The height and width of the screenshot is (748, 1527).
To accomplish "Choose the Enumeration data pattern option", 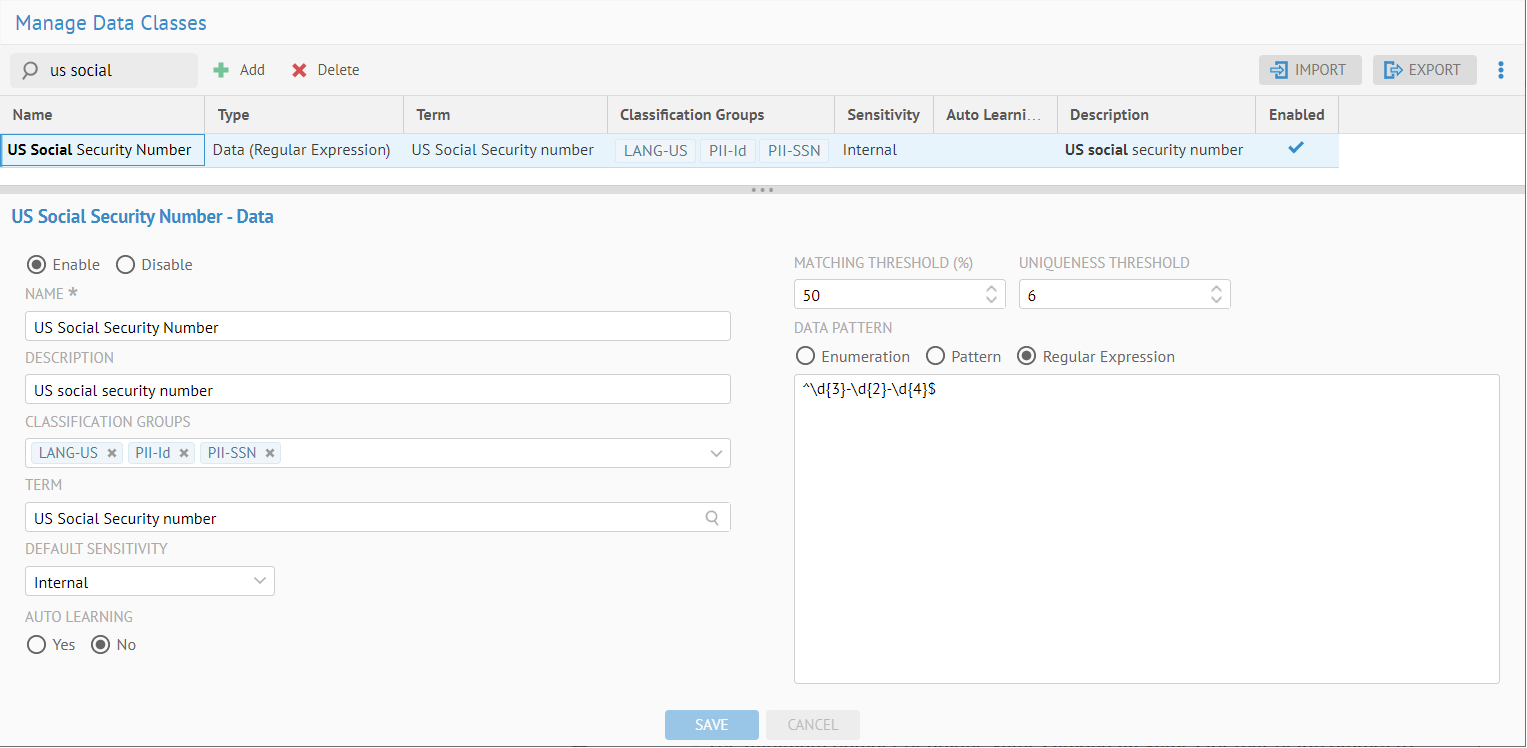I will point(805,357).
